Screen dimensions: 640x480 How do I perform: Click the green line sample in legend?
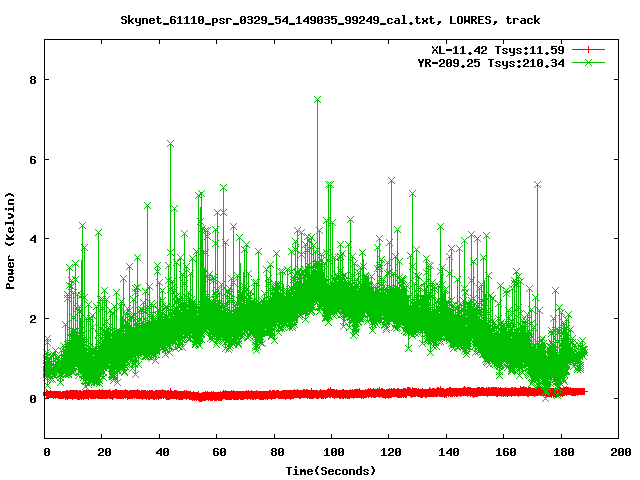(x=590, y=62)
